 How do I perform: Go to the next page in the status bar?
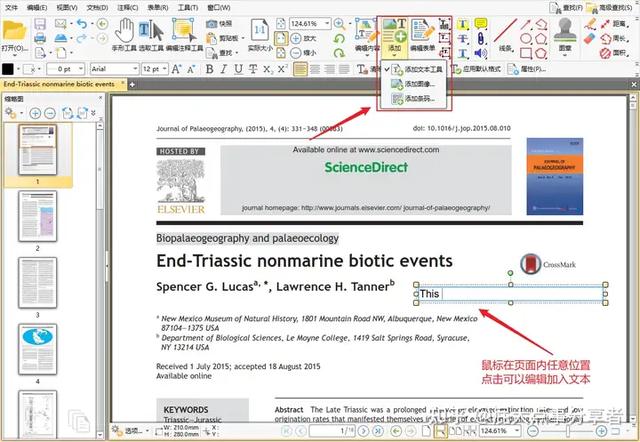click(364, 431)
